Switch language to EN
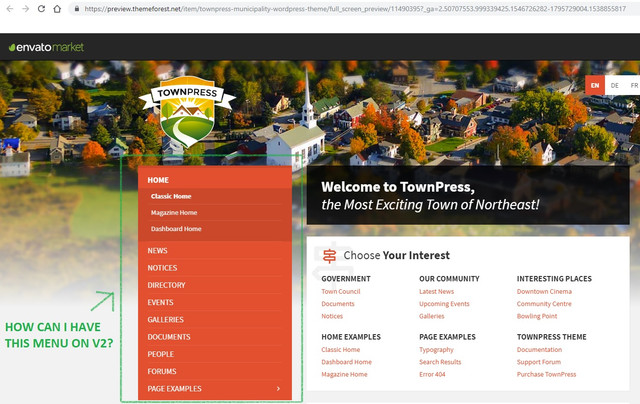 click(x=595, y=85)
